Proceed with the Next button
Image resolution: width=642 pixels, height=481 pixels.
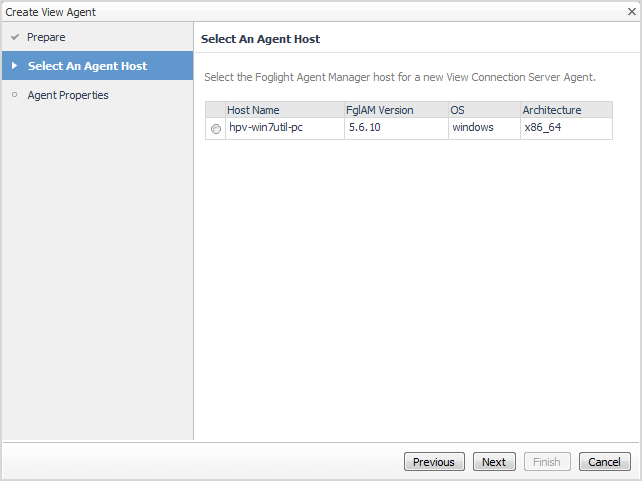point(494,462)
